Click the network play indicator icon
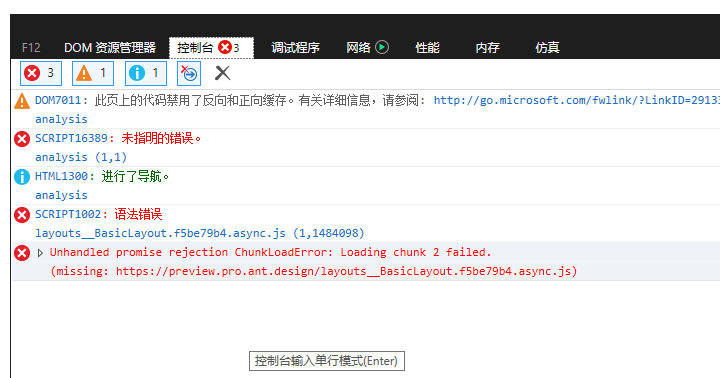The image size is (720, 378). [382, 47]
